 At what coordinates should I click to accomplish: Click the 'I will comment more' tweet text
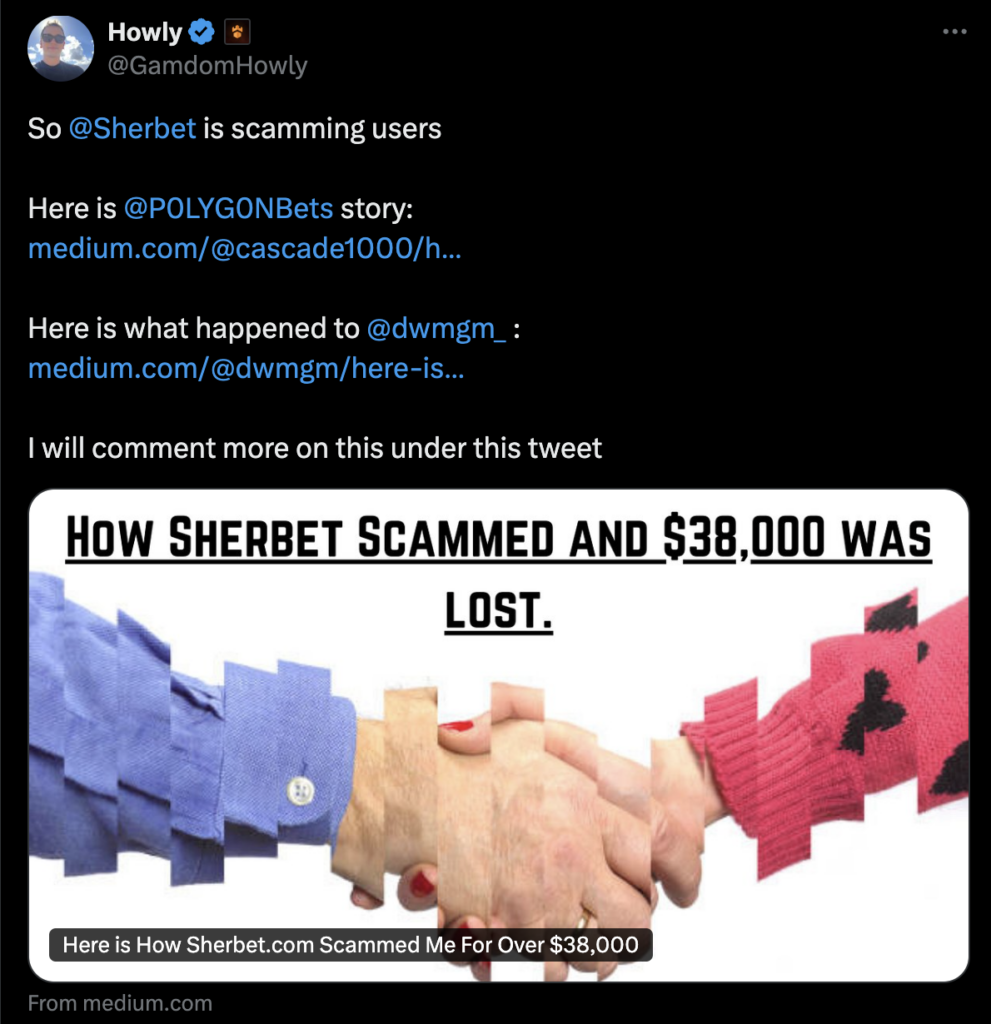click(314, 448)
